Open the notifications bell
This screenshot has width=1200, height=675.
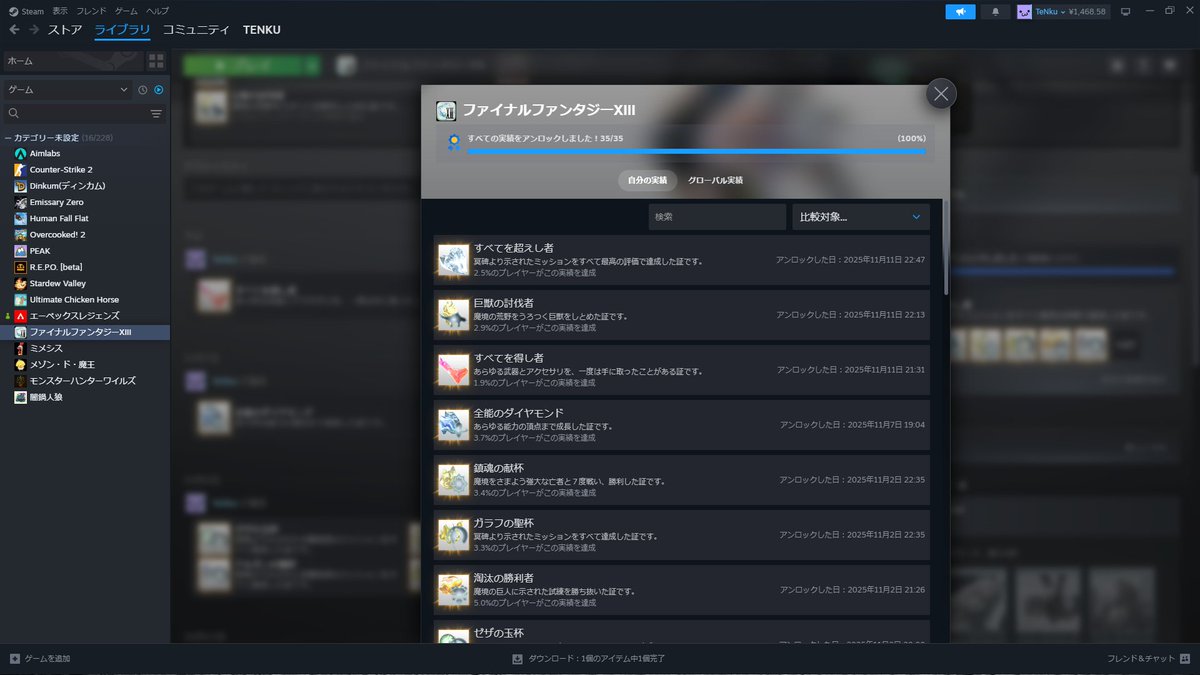click(x=995, y=11)
